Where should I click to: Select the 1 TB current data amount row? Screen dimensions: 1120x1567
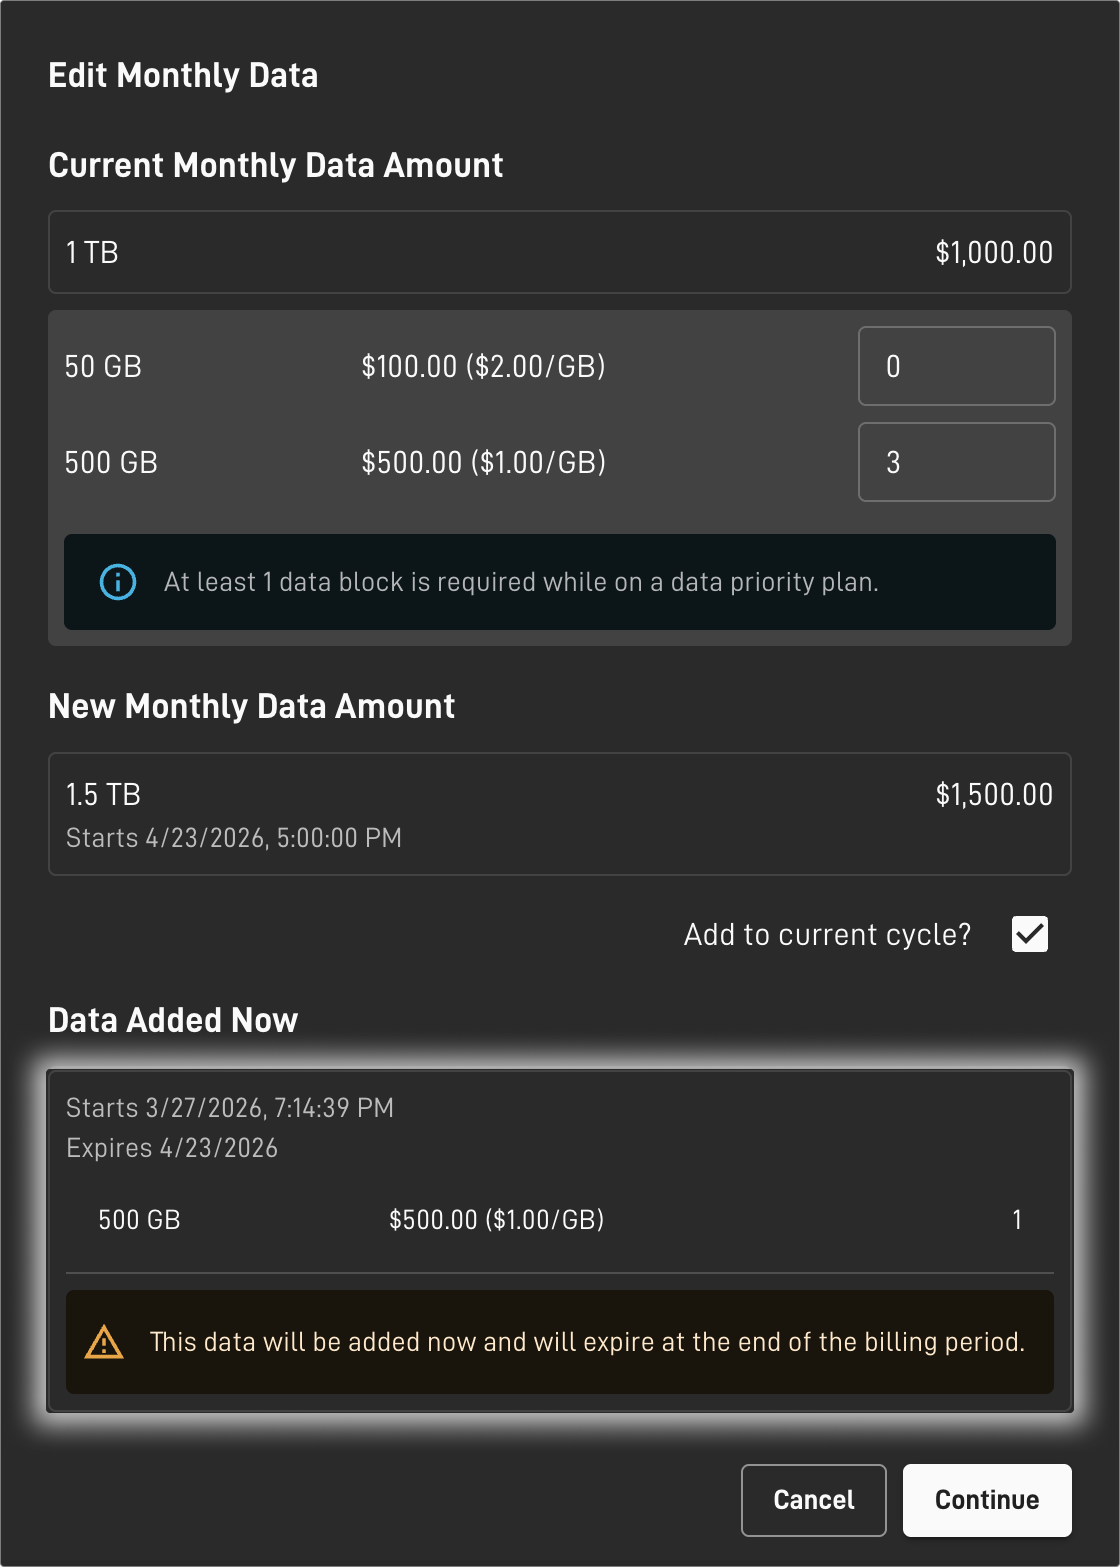point(560,252)
